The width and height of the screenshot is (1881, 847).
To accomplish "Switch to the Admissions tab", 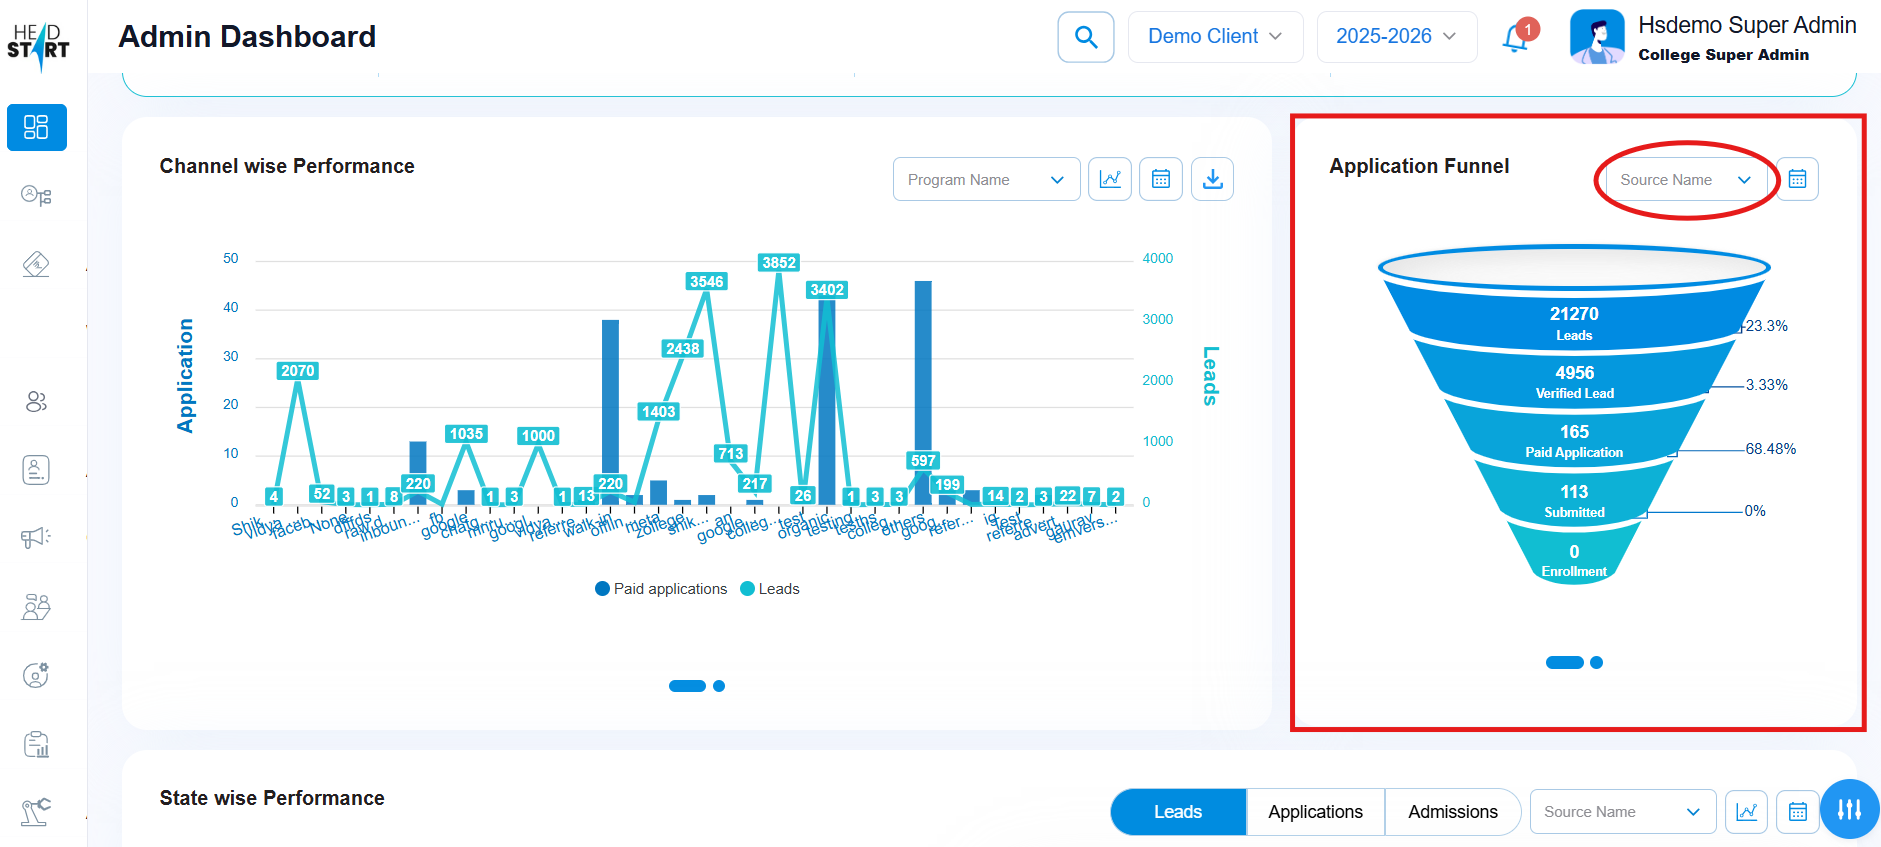I will 1452,812.
